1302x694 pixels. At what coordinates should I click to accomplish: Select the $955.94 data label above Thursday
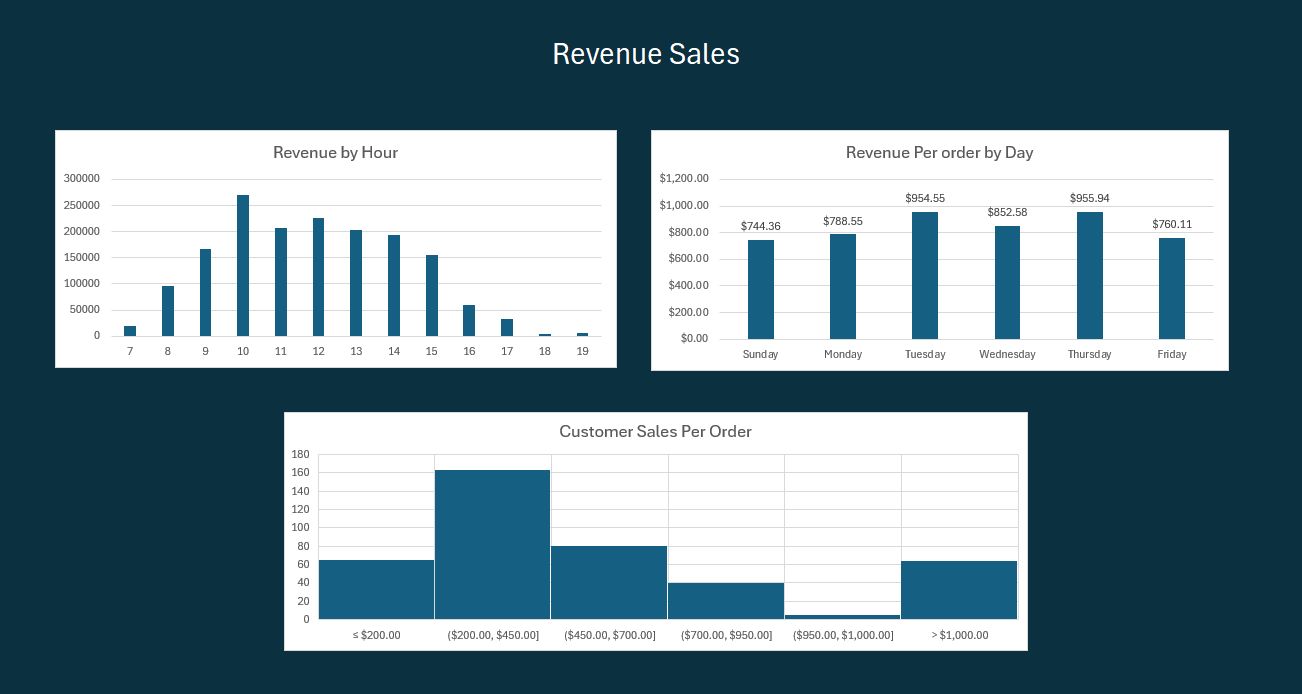1089,198
